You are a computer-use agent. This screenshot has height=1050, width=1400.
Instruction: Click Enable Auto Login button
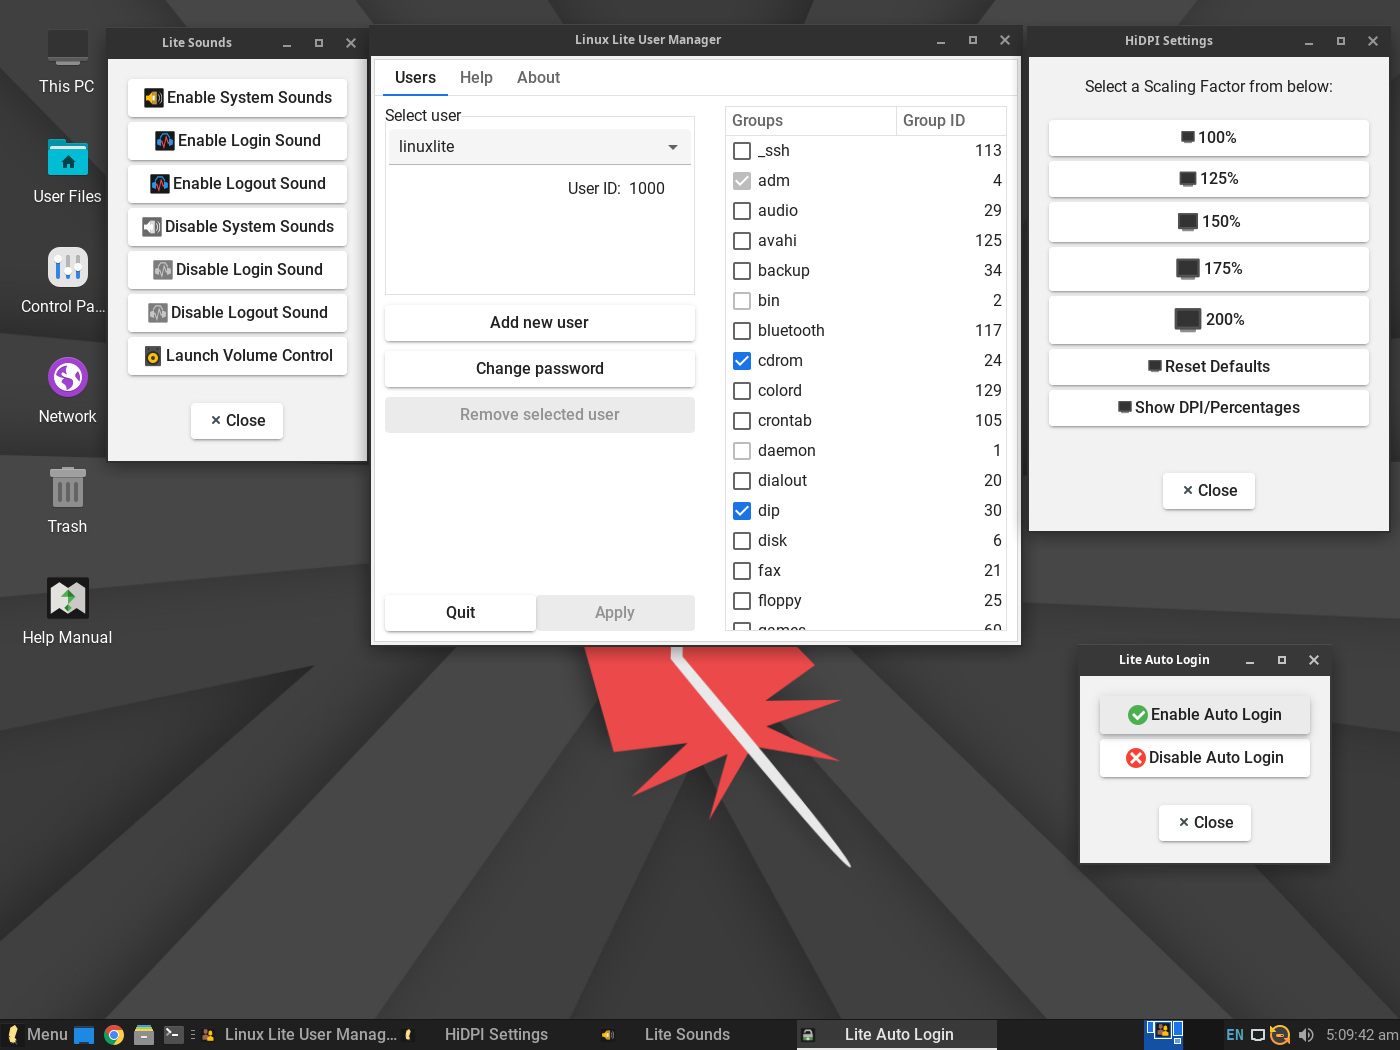click(1205, 715)
